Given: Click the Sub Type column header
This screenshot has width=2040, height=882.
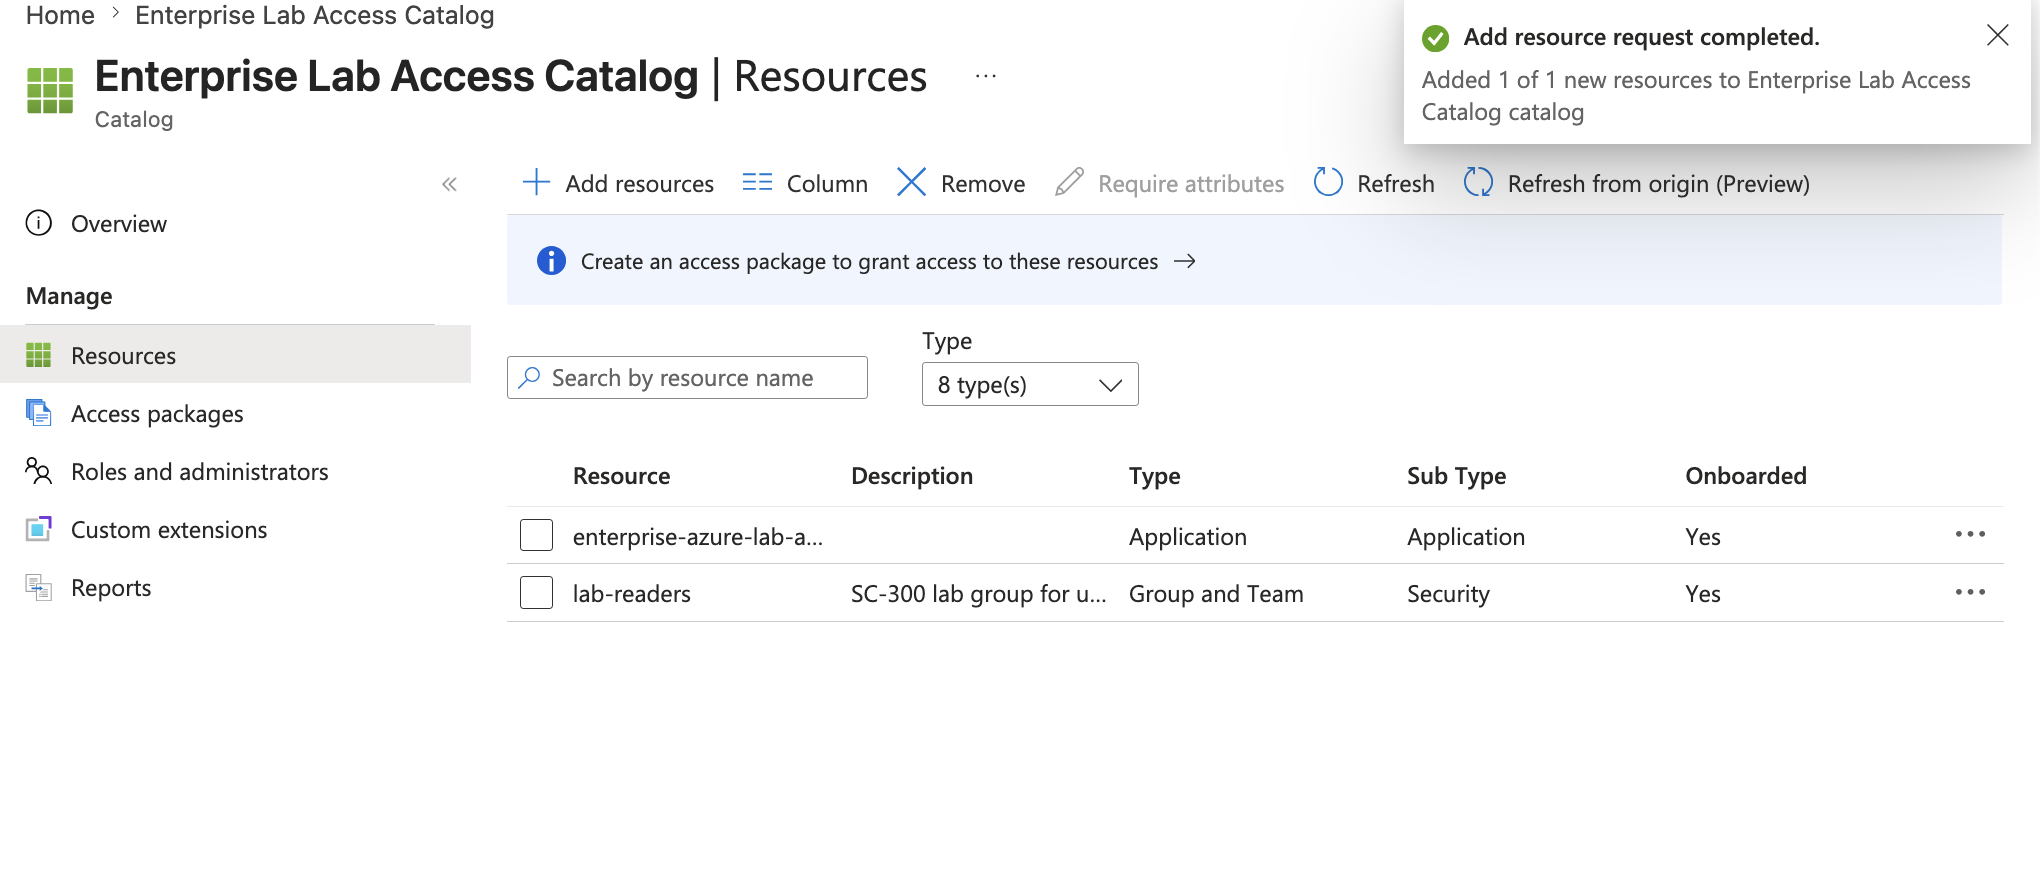Looking at the screenshot, I should [1456, 476].
